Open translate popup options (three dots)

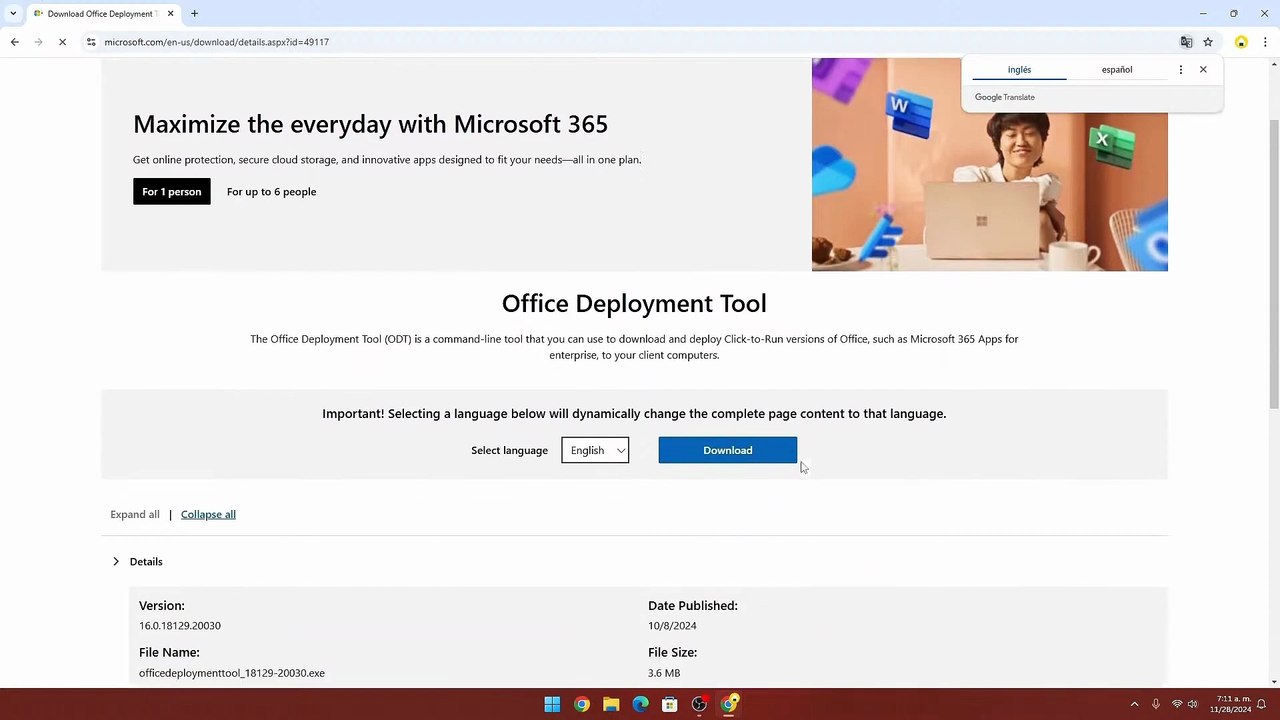(1181, 70)
